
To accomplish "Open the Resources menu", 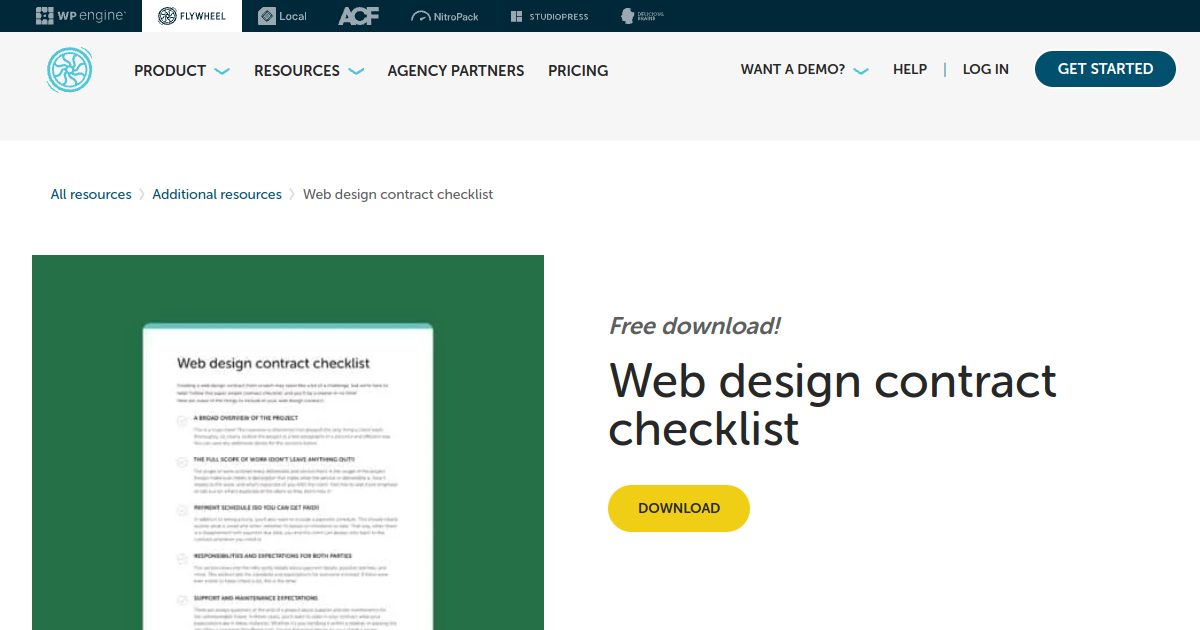I will coord(297,71).
